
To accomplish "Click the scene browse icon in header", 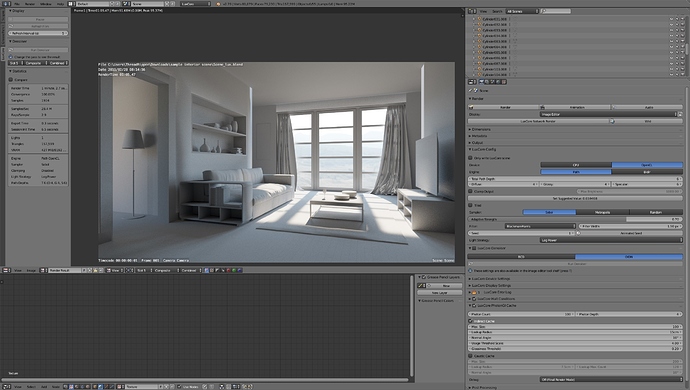I will coord(127,4).
